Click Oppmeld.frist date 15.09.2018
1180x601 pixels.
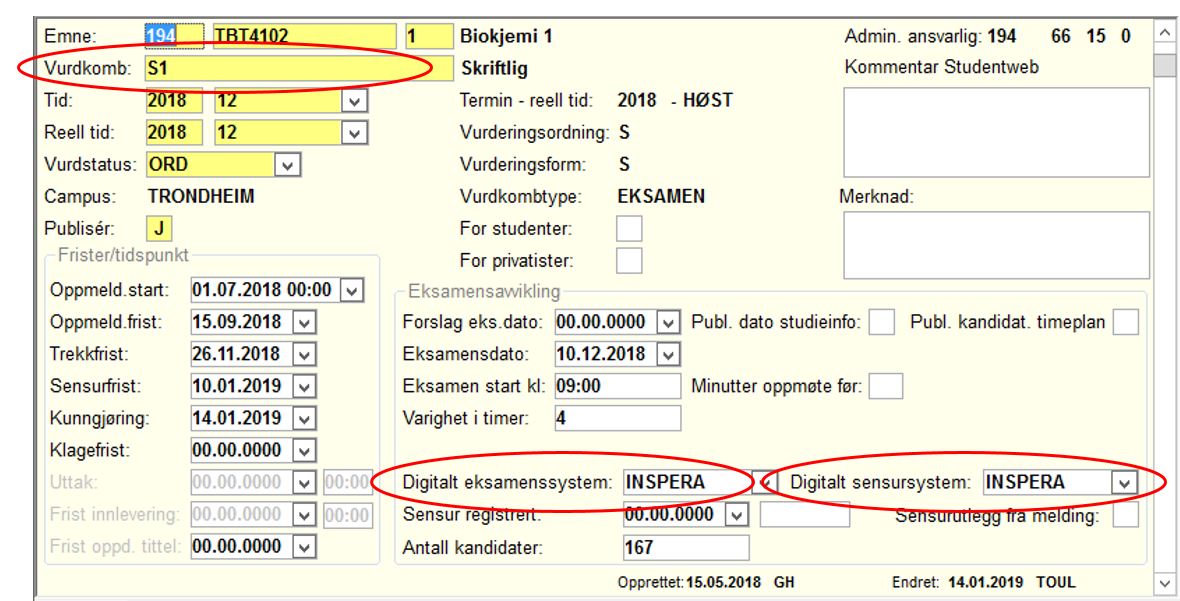242,322
